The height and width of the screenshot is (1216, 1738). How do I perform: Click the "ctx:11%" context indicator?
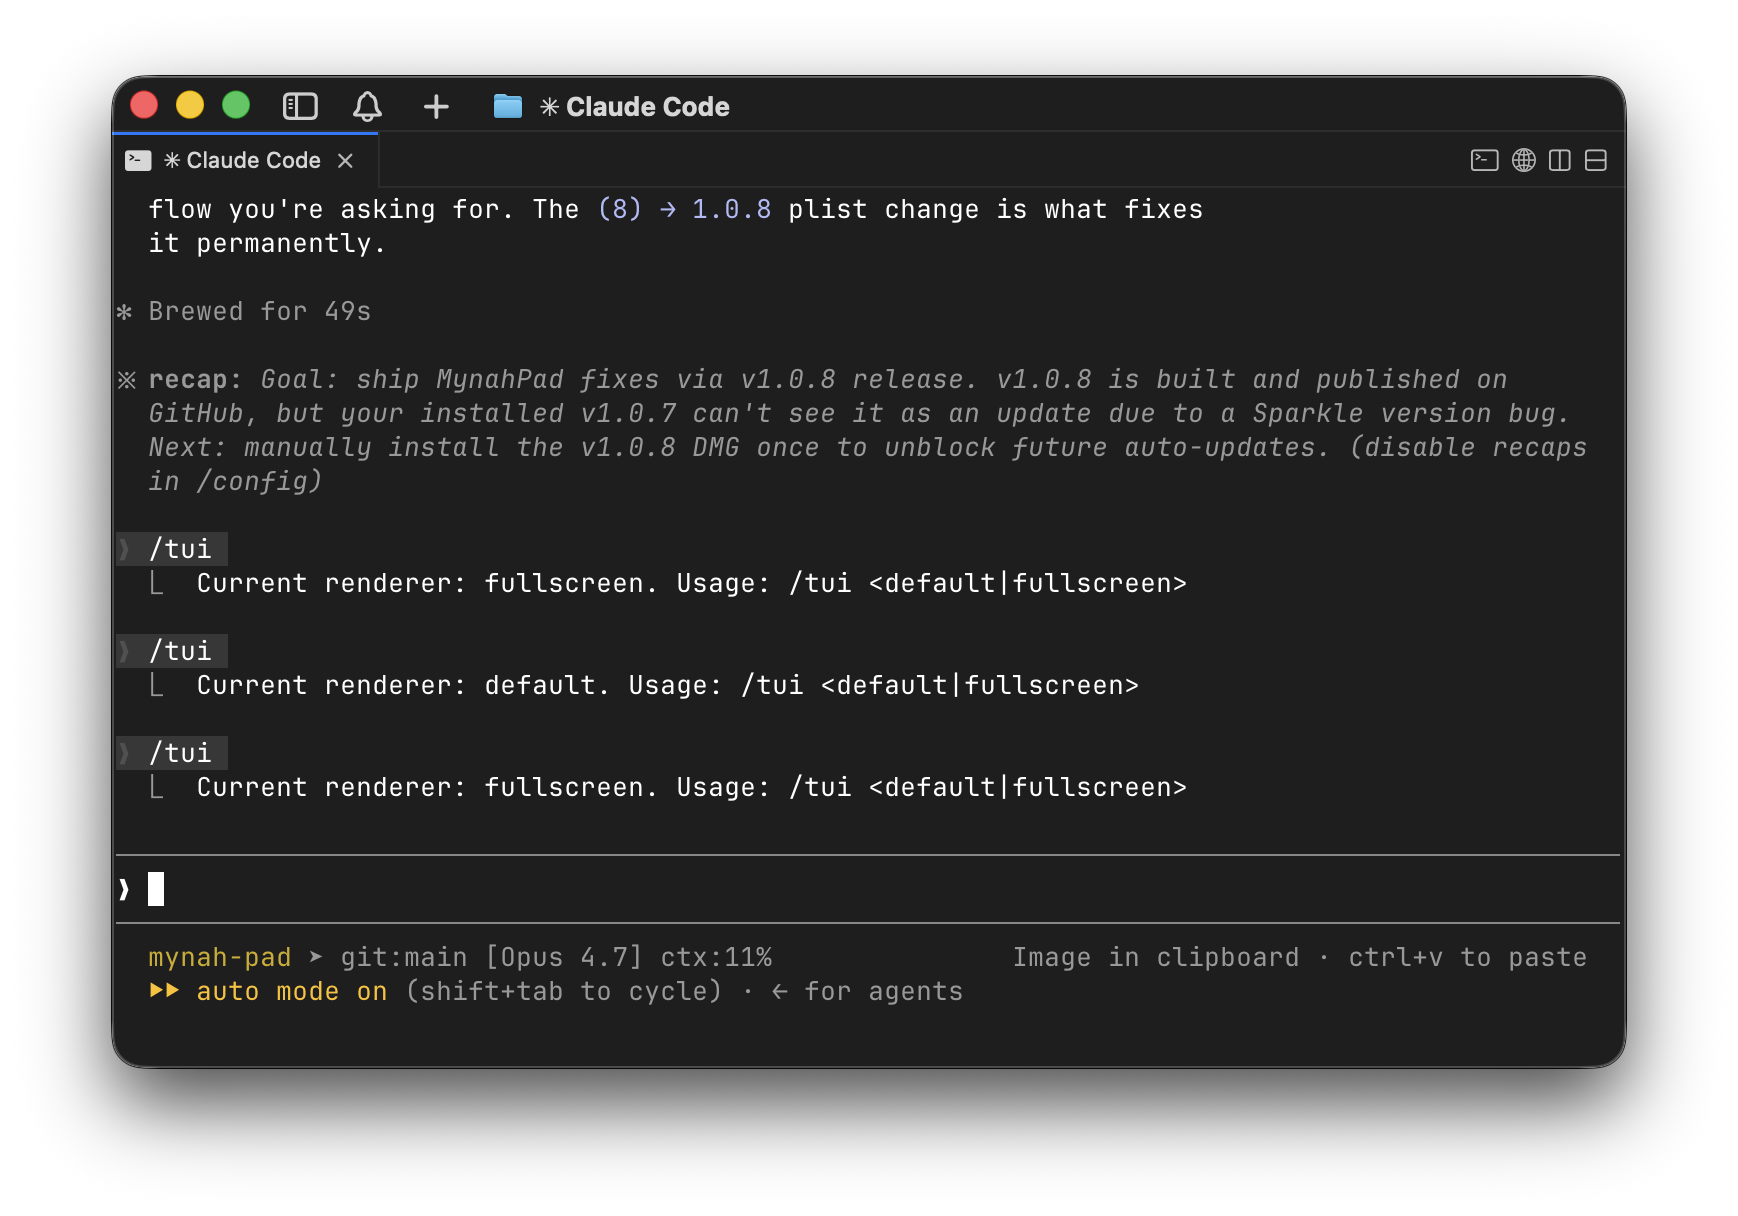[x=716, y=957]
